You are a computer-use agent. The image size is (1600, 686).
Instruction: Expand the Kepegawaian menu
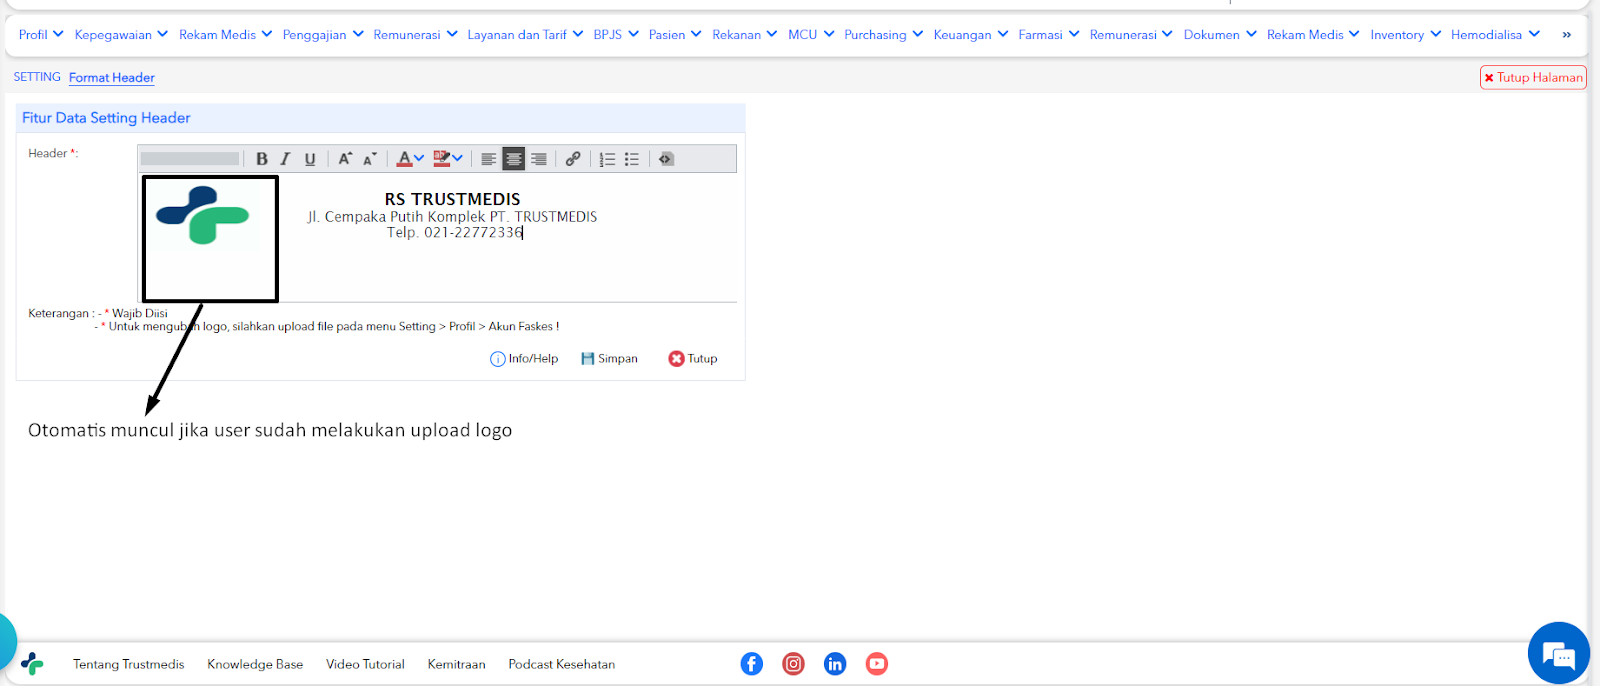point(122,34)
